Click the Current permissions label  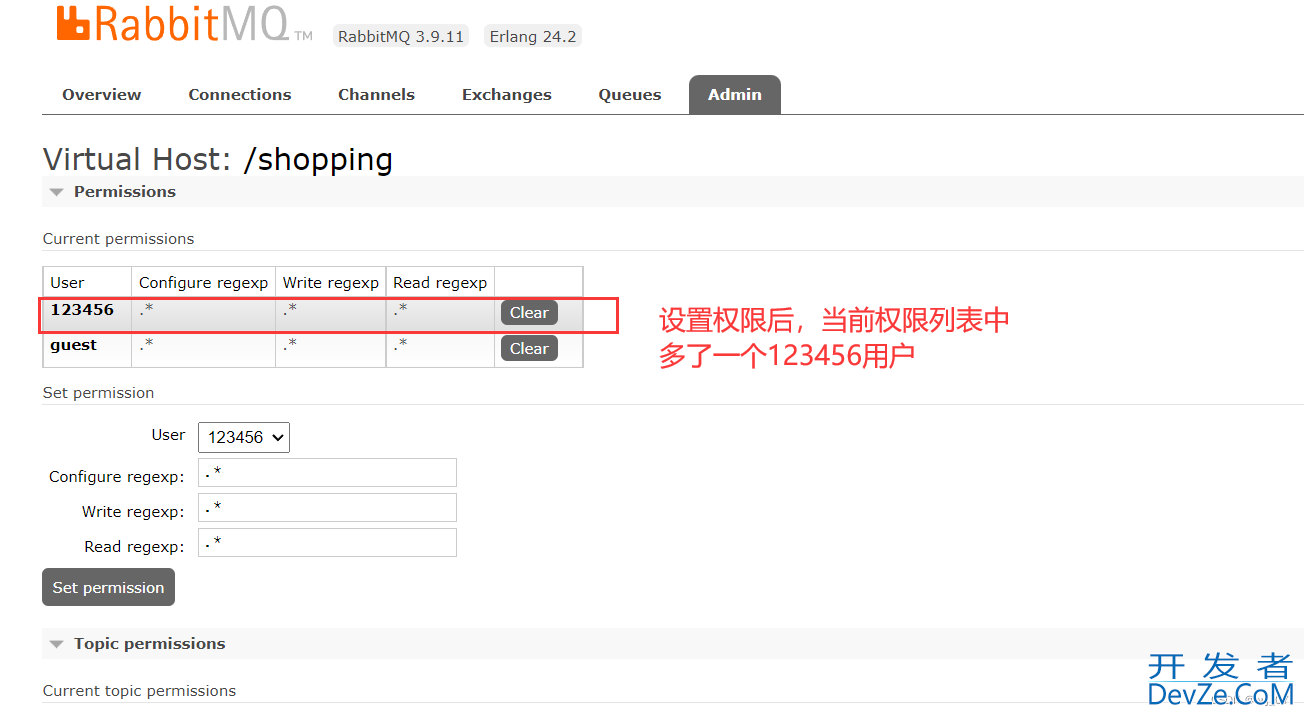coord(119,239)
